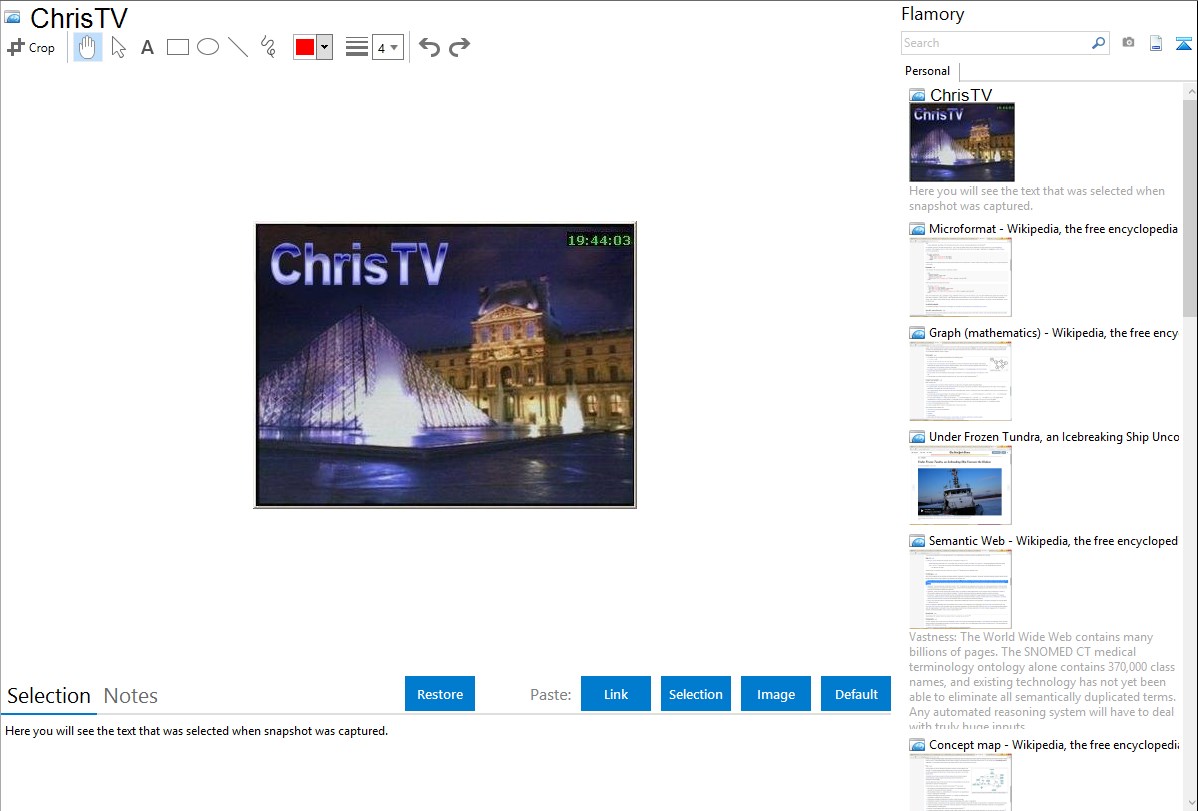Redo the last undone edit
1198x811 pixels.
(460, 47)
